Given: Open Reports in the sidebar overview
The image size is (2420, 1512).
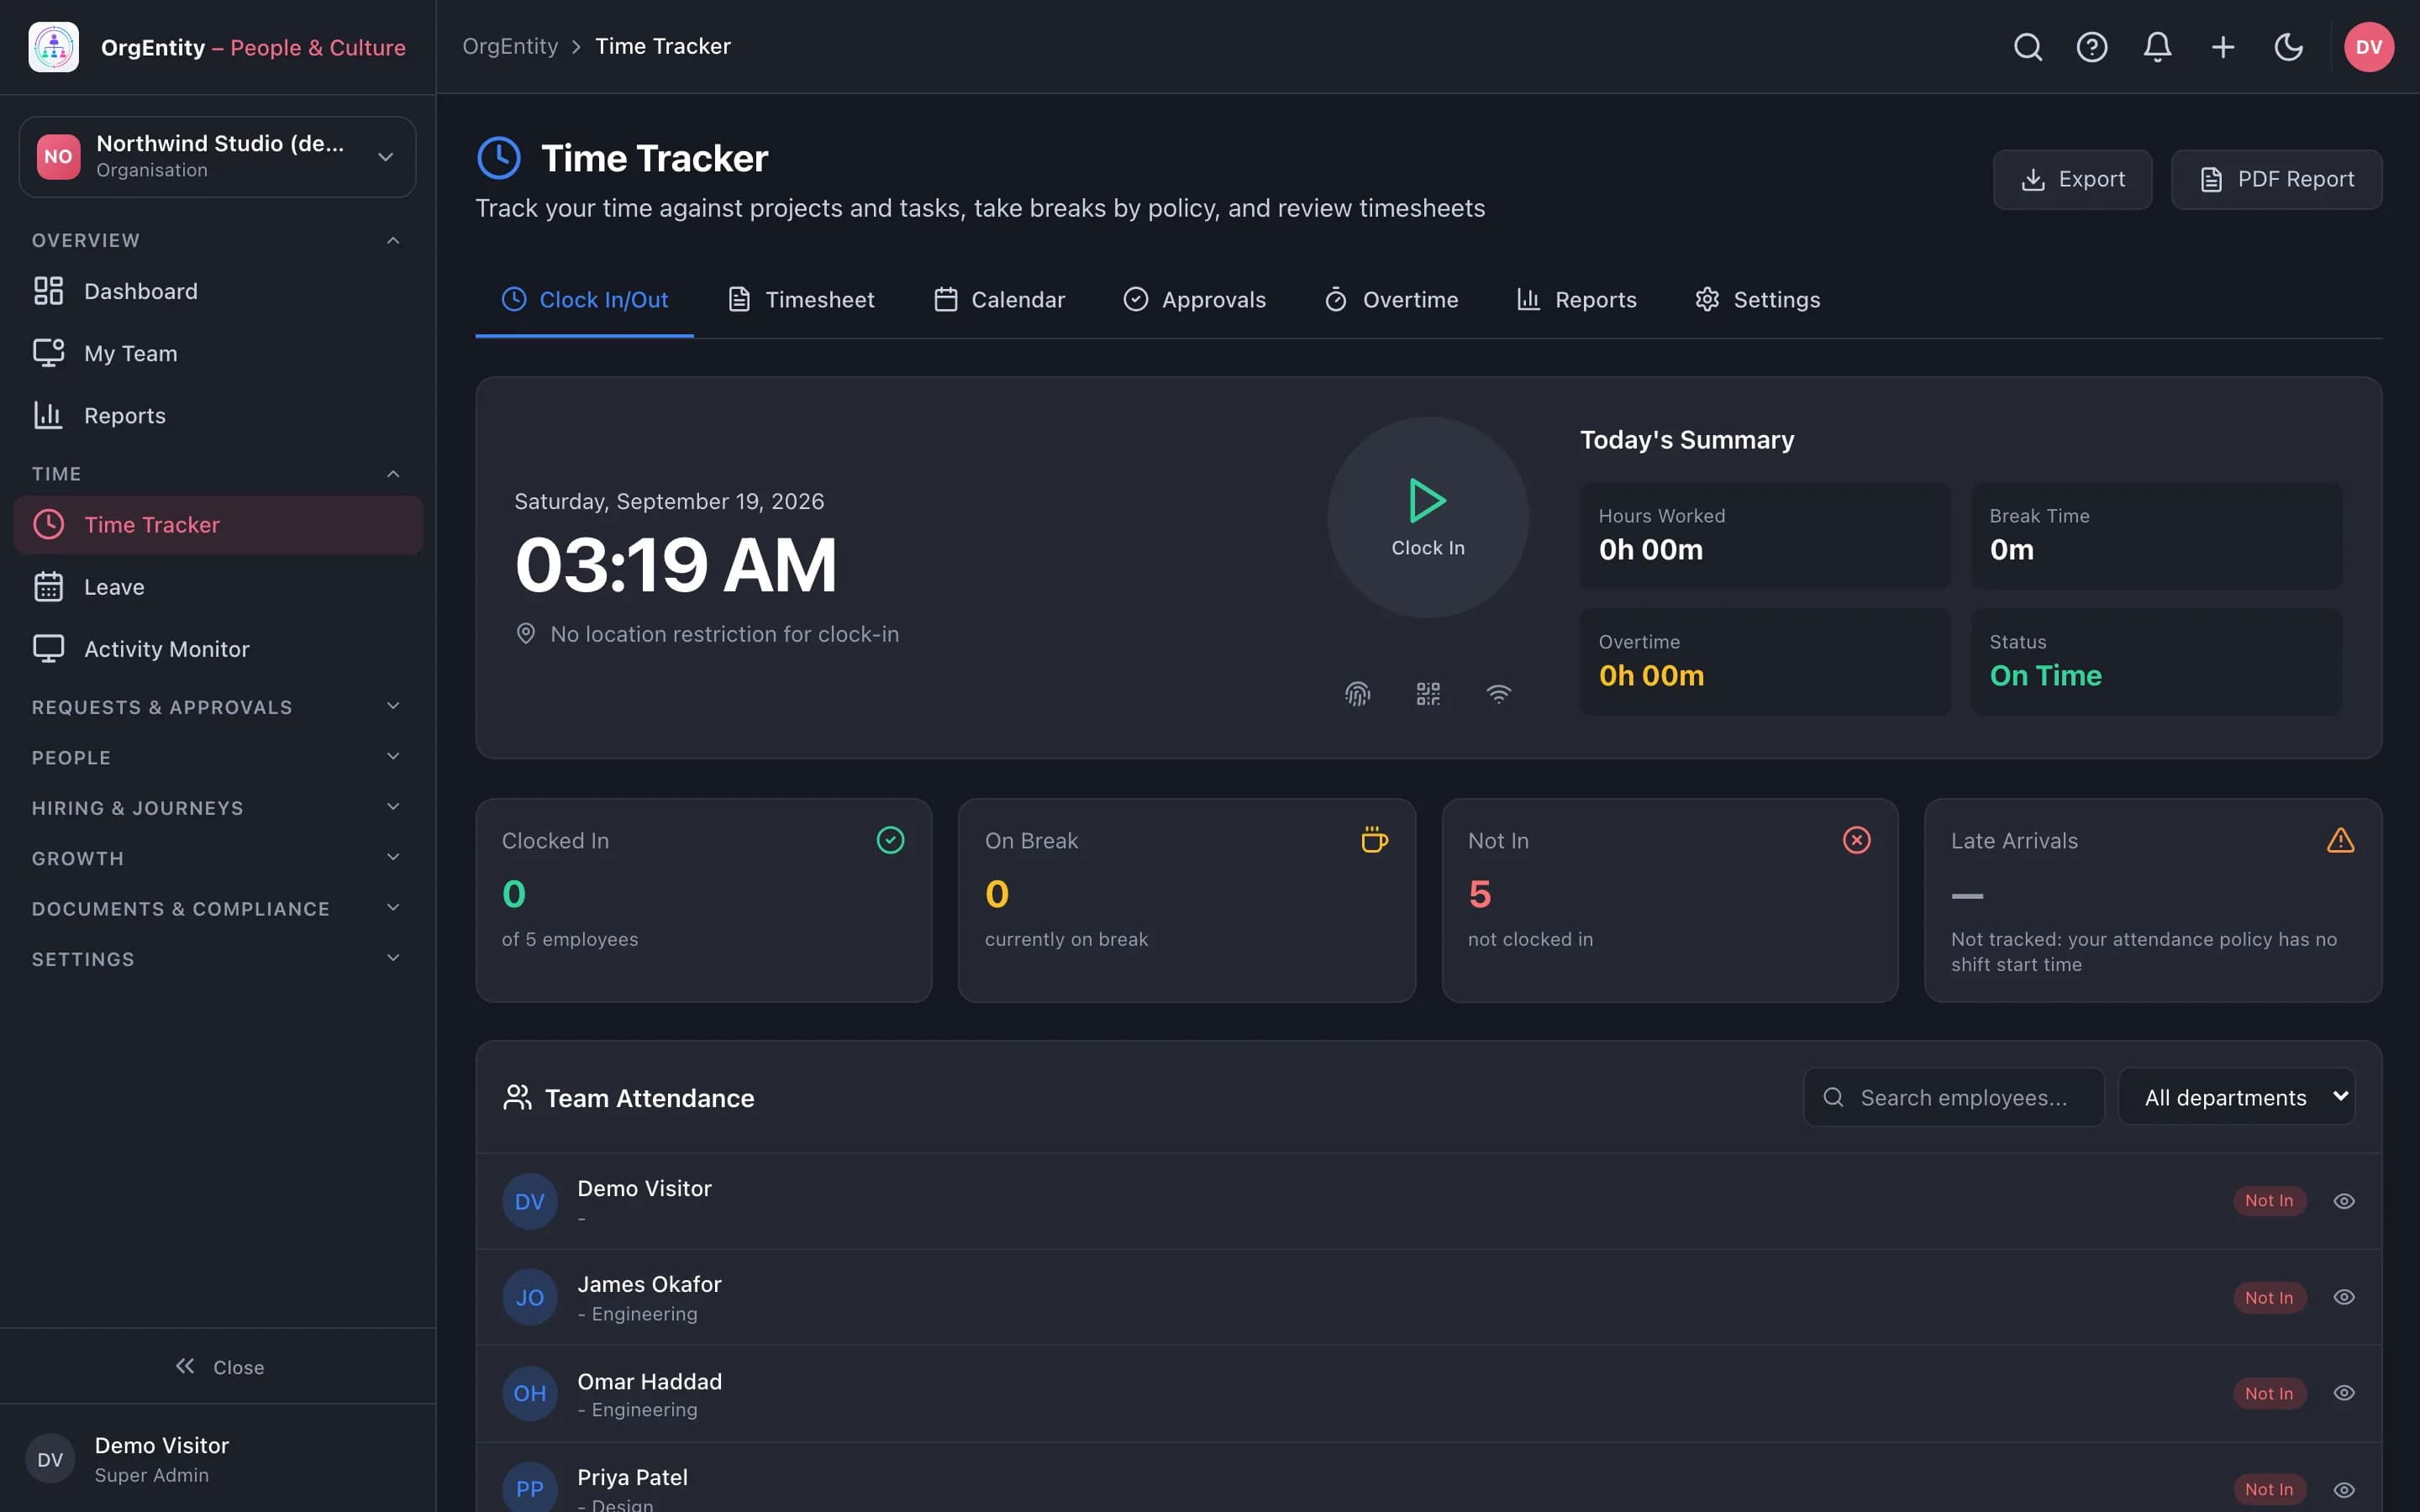Looking at the screenshot, I should click(218, 415).
